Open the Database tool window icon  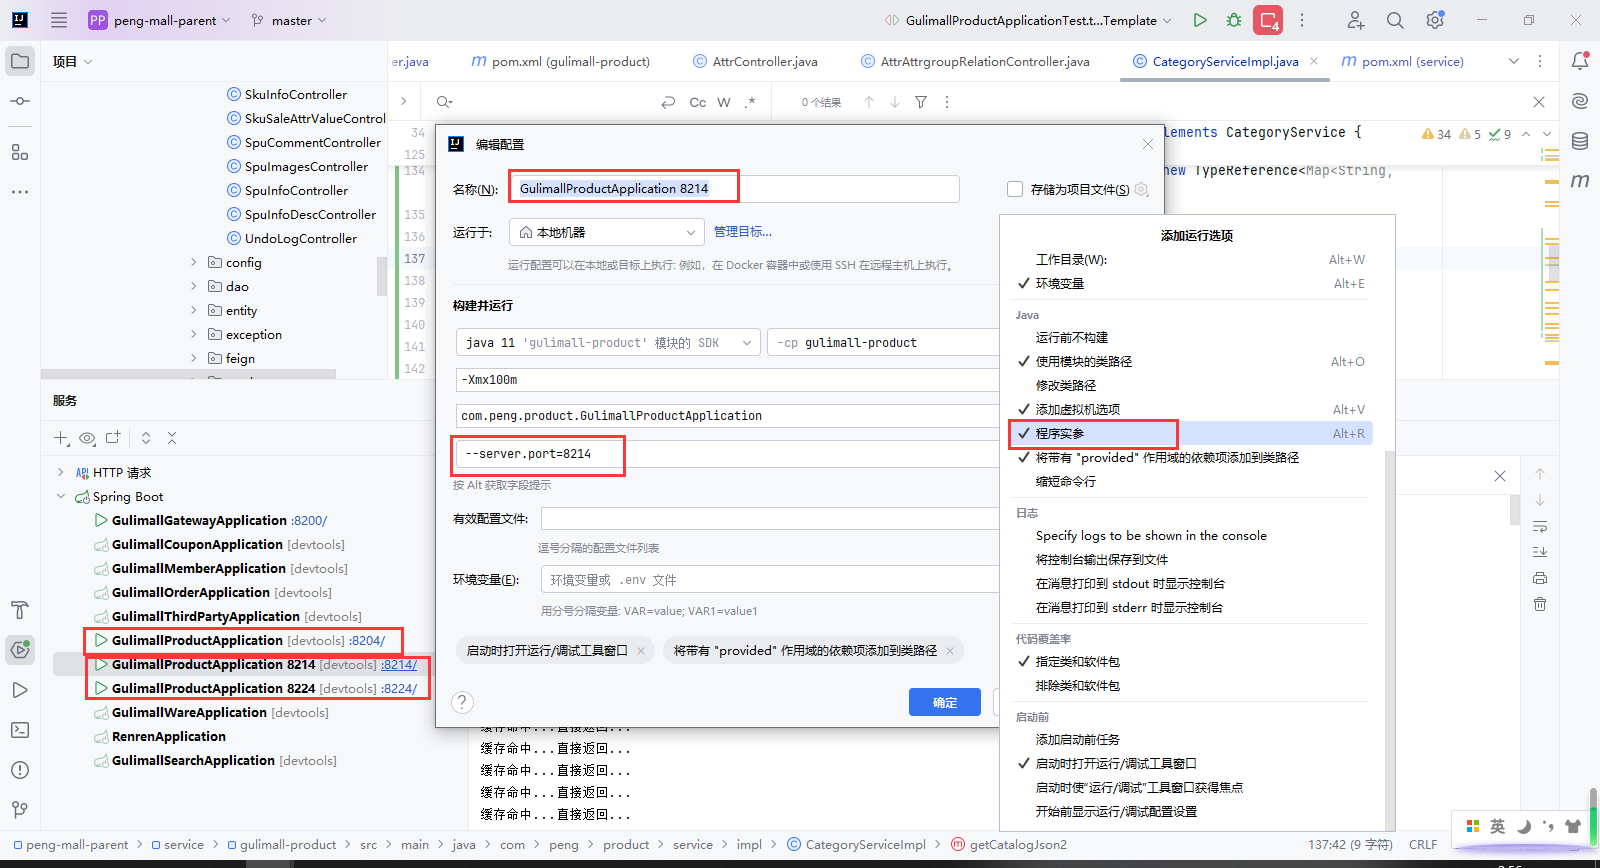click(x=1580, y=141)
